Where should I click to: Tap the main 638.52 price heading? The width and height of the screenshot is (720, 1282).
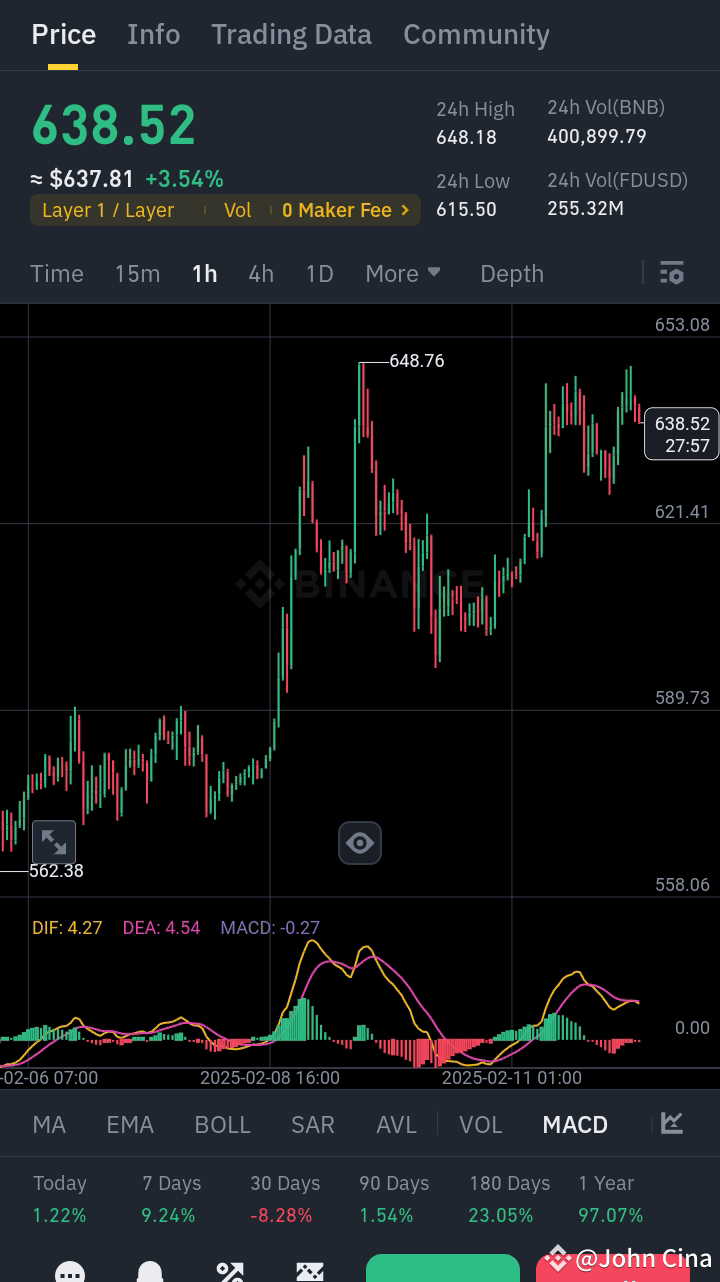114,125
